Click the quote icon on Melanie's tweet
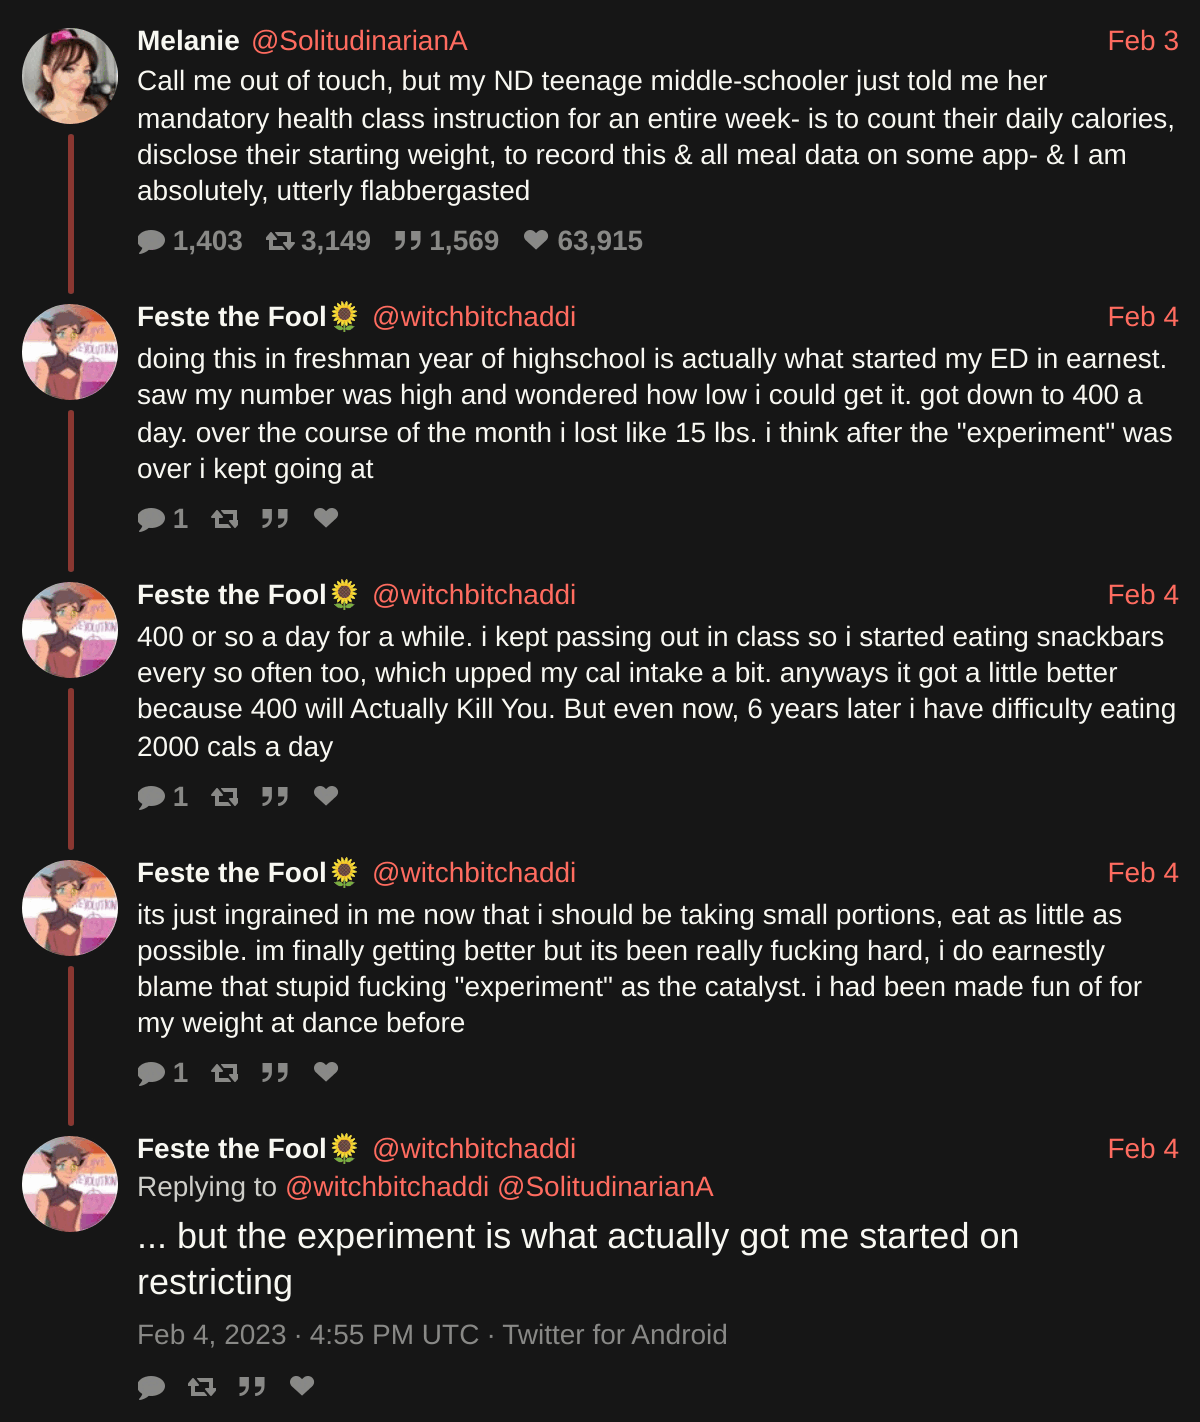The width and height of the screenshot is (1200, 1422). point(407,241)
